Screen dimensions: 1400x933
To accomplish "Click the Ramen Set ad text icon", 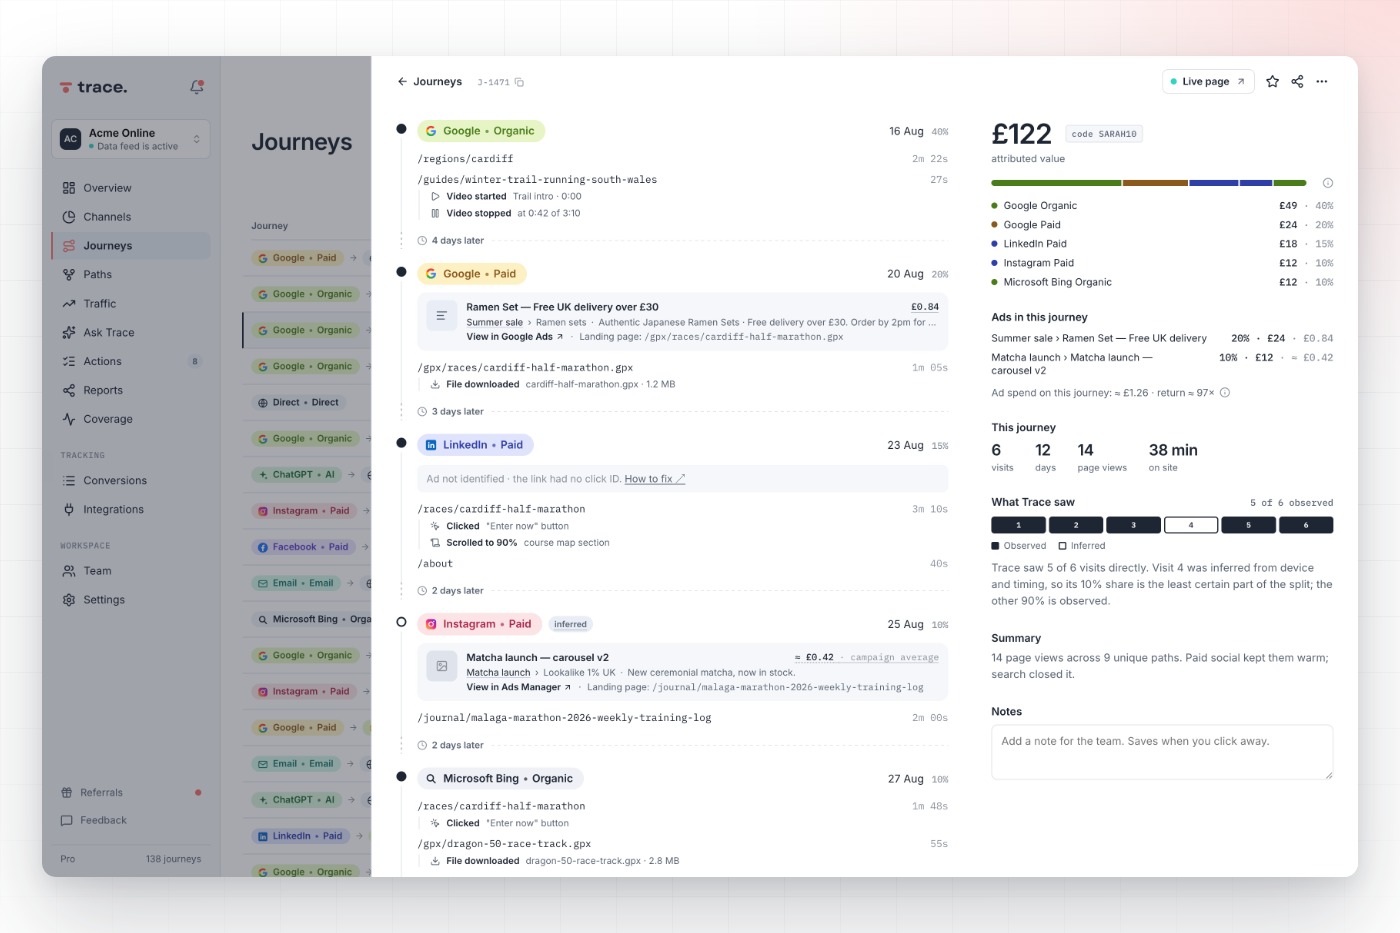I will 441,315.
